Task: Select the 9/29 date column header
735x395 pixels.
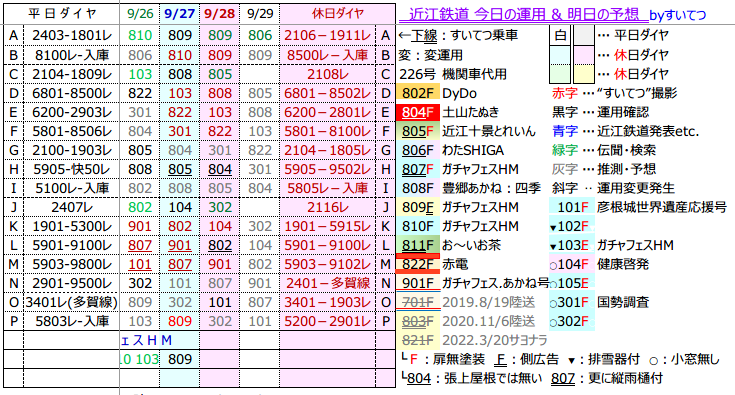Action: coord(260,14)
